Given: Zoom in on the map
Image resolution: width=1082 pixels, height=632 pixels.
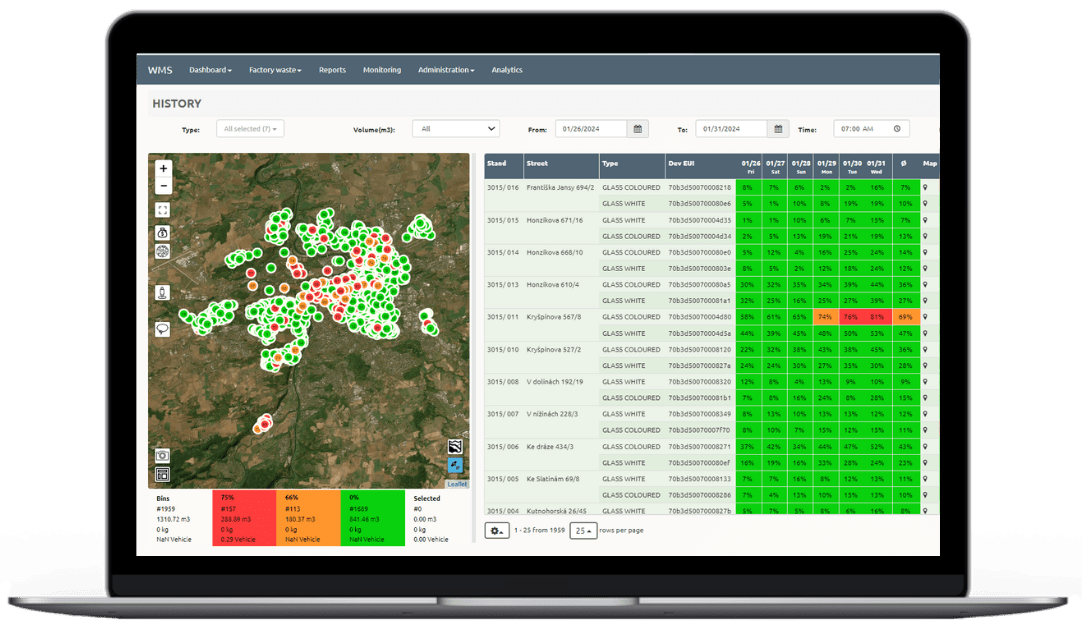Looking at the screenshot, I should point(164,168).
